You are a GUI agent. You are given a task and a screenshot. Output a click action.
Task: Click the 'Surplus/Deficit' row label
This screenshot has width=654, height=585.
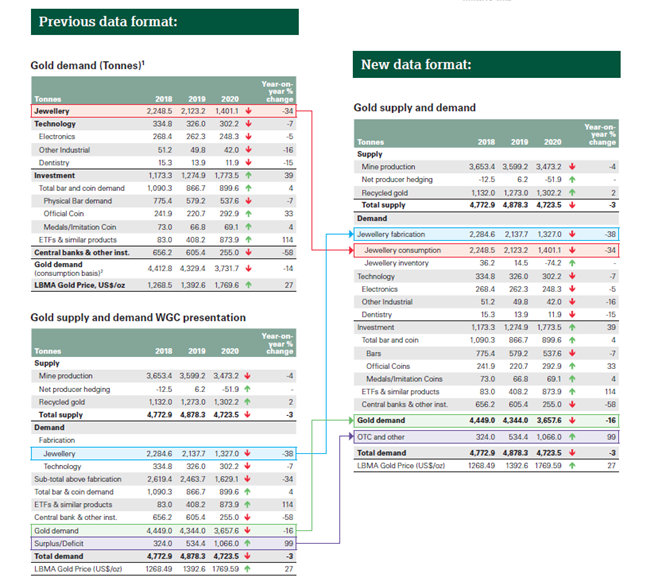coord(59,543)
